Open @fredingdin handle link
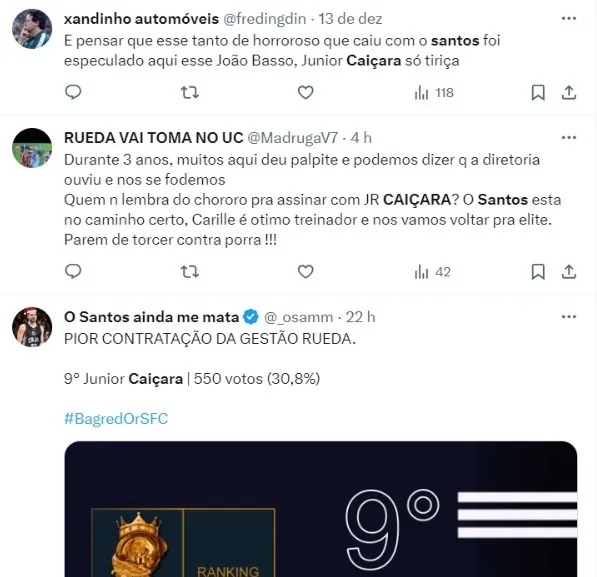This screenshot has width=597, height=577. (265, 19)
